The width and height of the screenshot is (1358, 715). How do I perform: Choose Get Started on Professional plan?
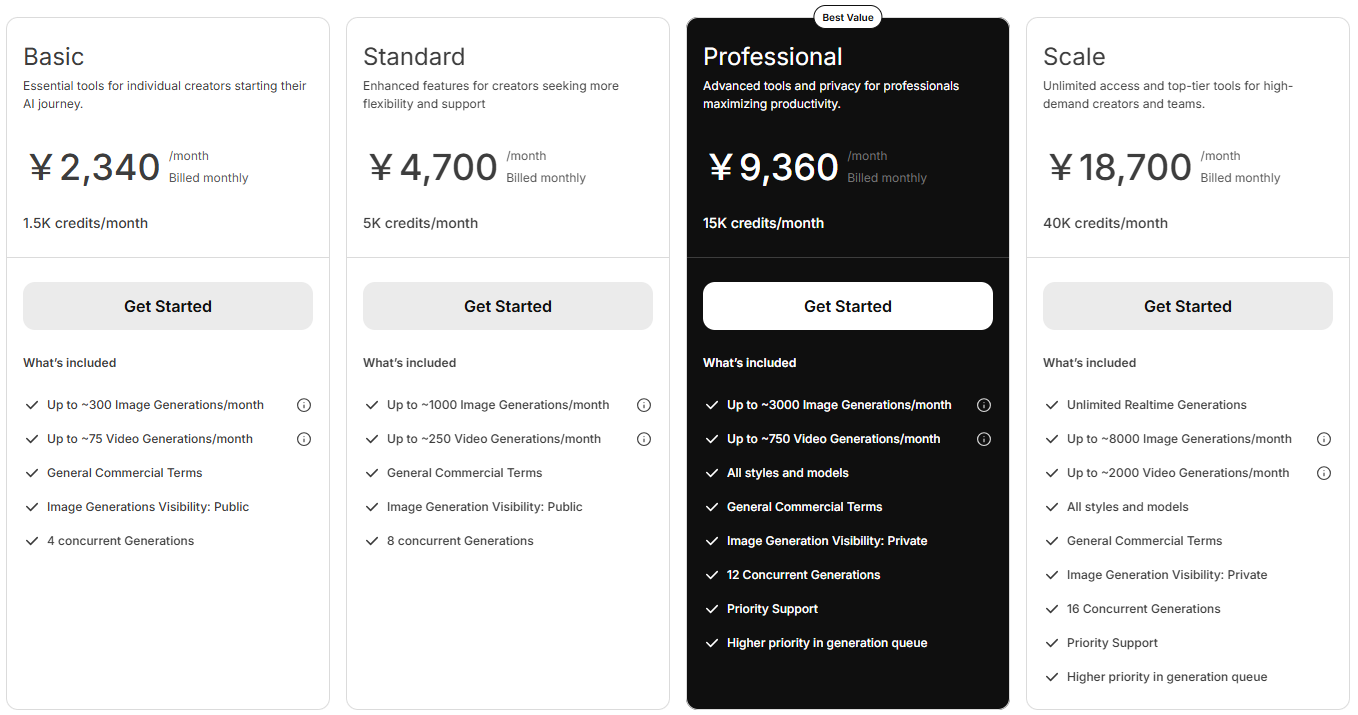coord(848,306)
